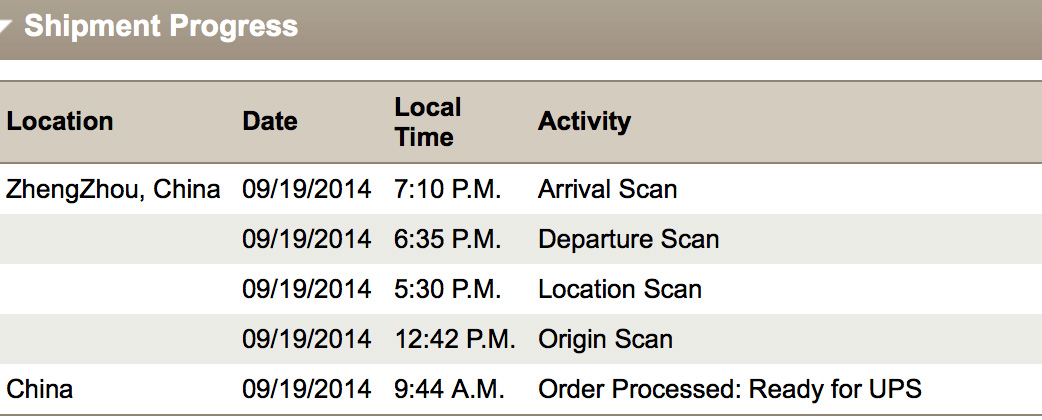Select the 12:42 P.M. time cell
Screen dimensions: 1042x420
coord(455,339)
